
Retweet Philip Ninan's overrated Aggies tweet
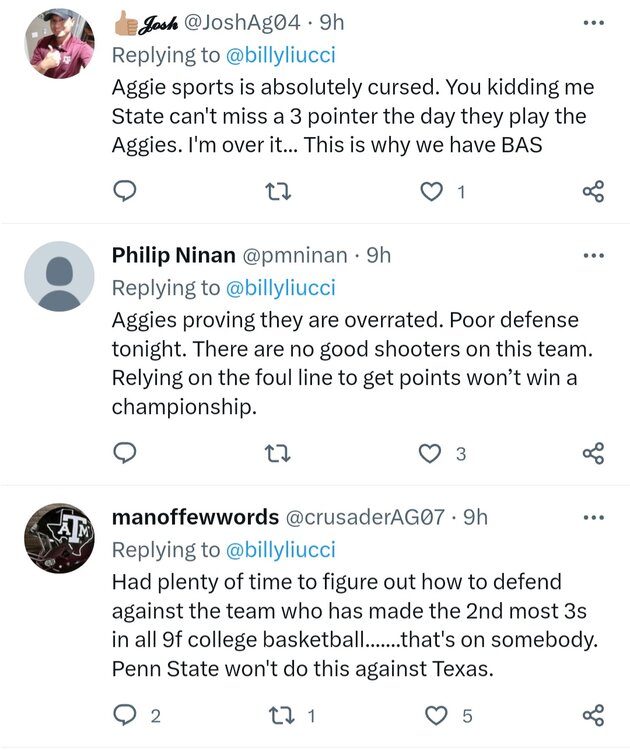pyautogui.click(x=277, y=454)
